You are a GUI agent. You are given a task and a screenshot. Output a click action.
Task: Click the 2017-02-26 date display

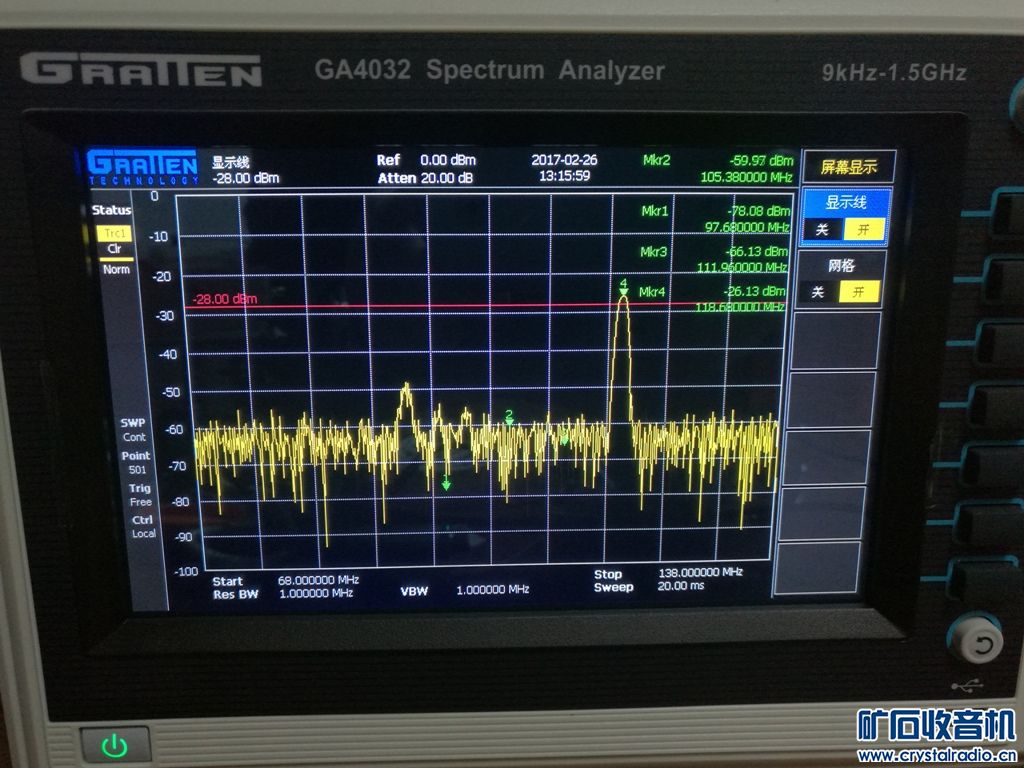click(x=564, y=160)
